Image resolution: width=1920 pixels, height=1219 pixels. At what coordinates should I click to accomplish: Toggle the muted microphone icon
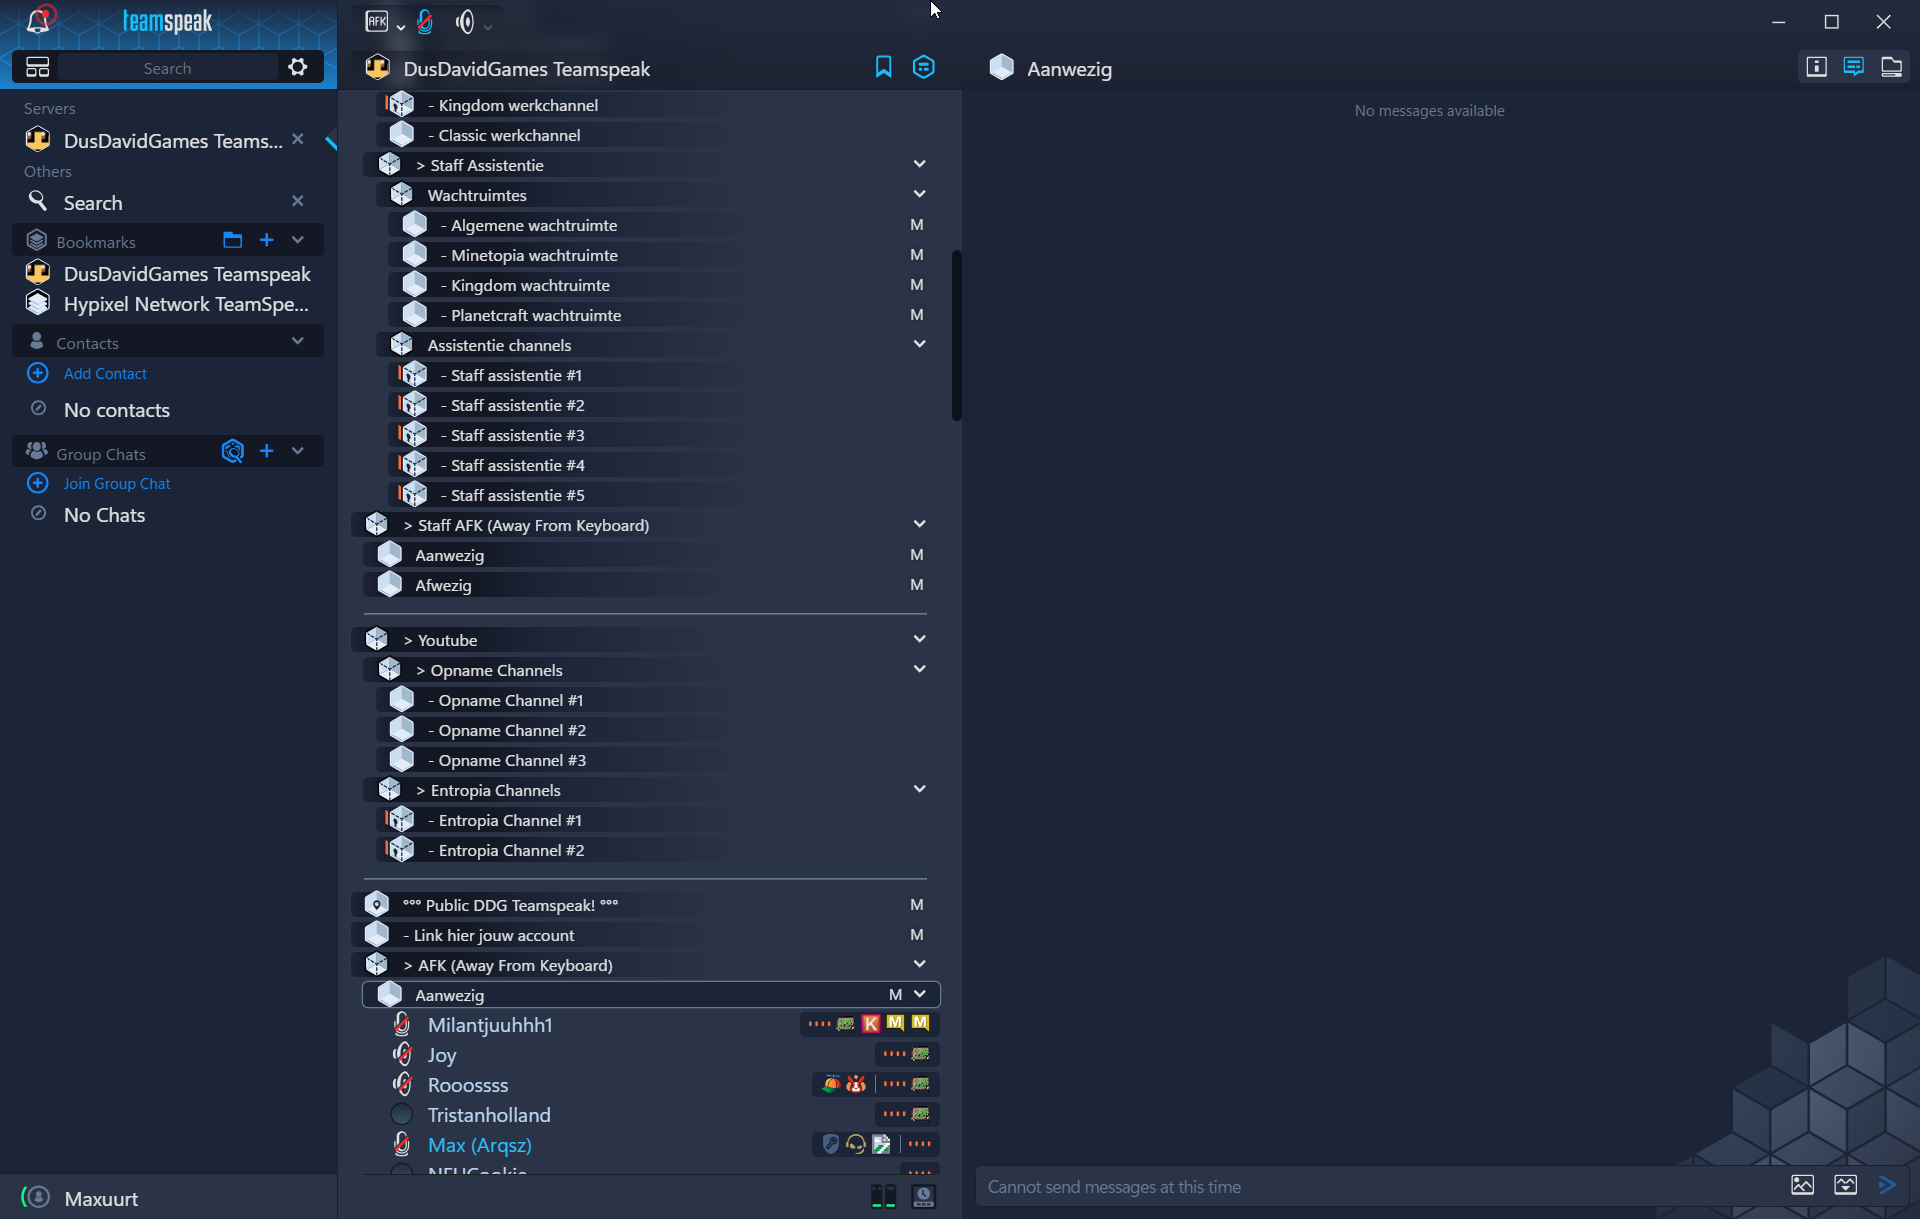click(x=425, y=22)
